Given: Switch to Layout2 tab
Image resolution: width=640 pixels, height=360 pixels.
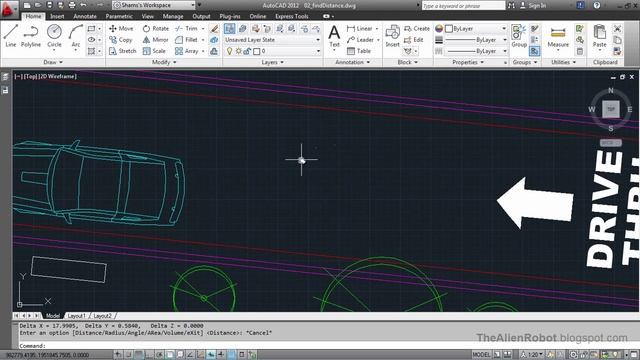Looking at the screenshot, I should pyautogui.click(x=102, y=316).
